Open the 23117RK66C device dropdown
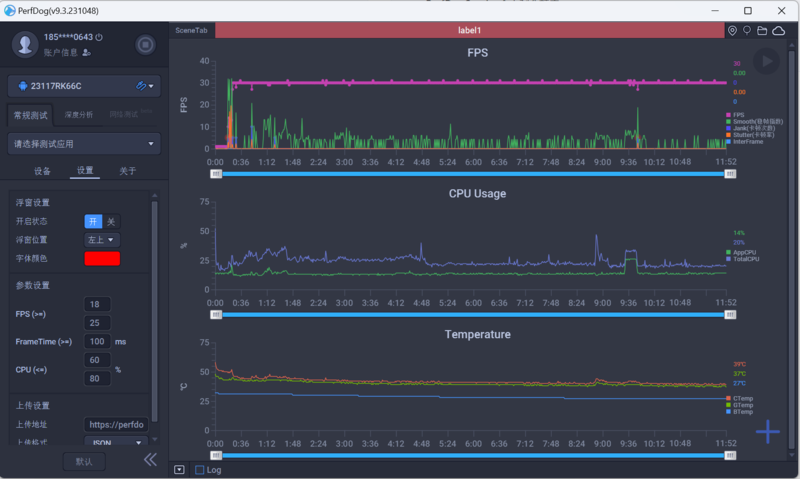The height and width of the screenshot is (479, 800). point(84,86)
